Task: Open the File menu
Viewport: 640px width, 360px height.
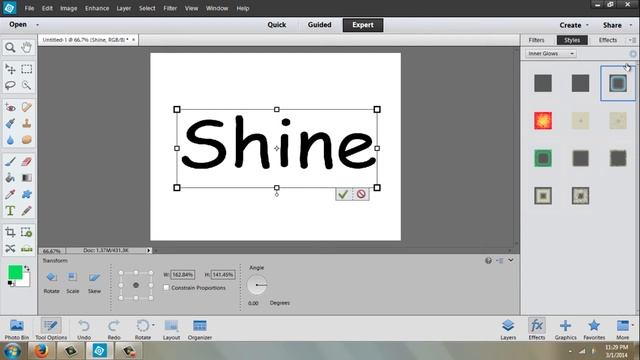Action: click(x=29, y=8)
